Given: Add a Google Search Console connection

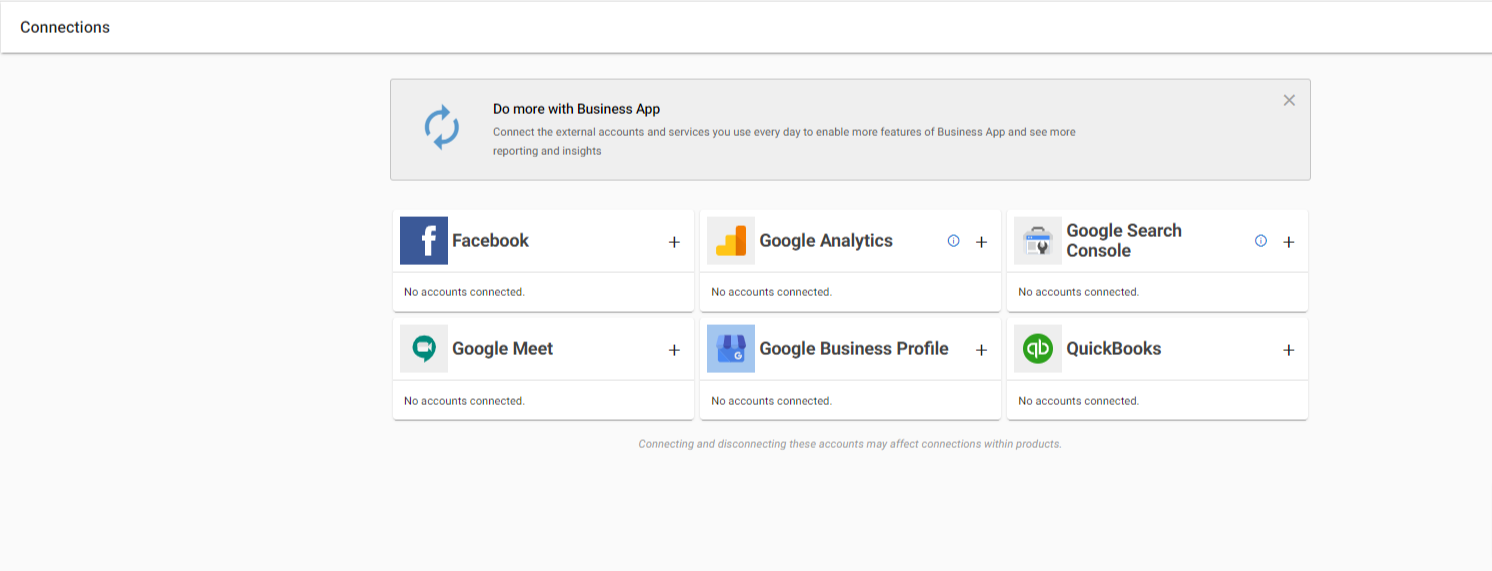Looking at the screenshot, I should pyautogui.click(x=1288, y=242).
